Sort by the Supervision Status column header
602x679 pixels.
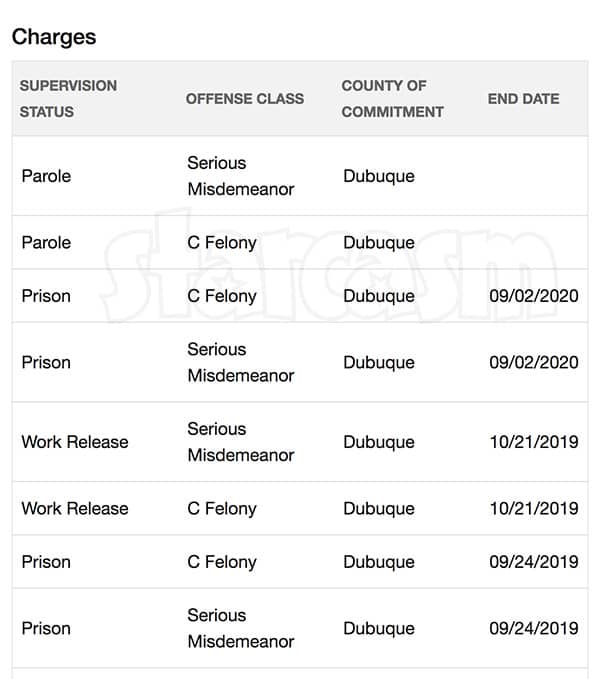pyautogui.click(x=68, y=98)
